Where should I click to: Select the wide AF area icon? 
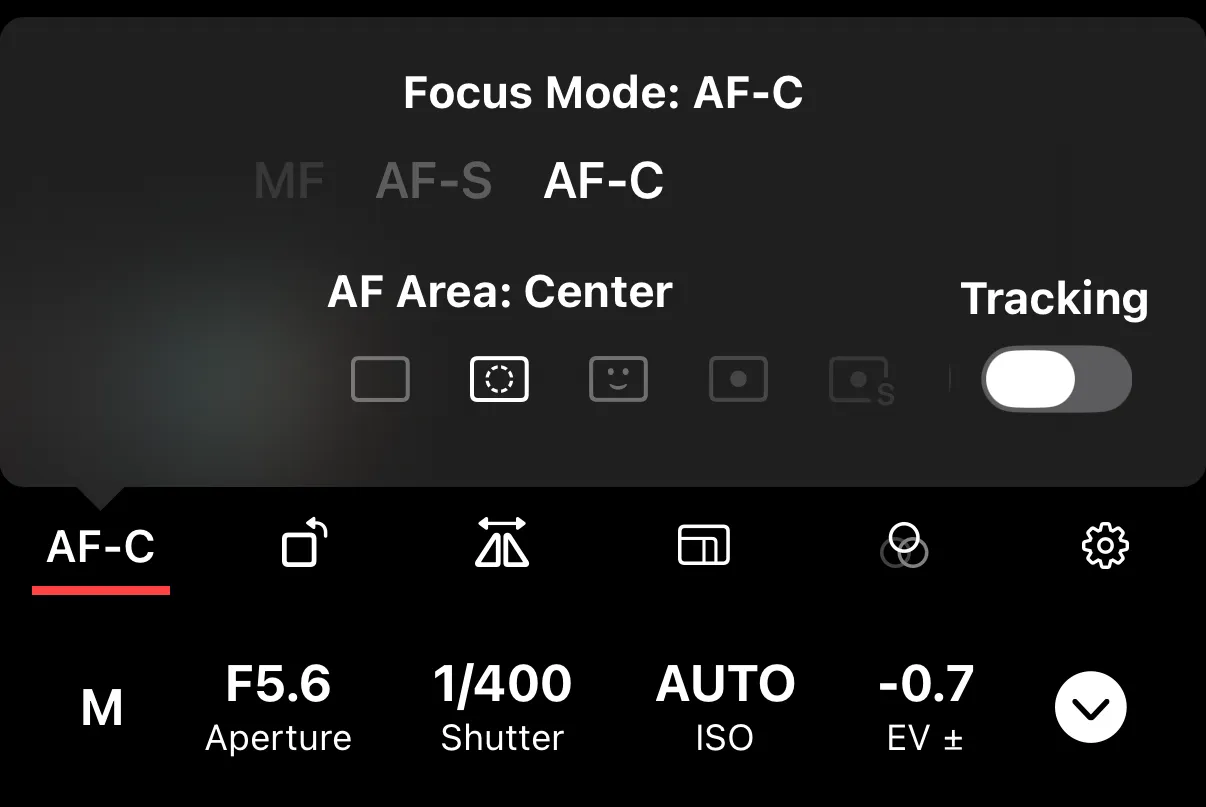(x=380, y=379)
